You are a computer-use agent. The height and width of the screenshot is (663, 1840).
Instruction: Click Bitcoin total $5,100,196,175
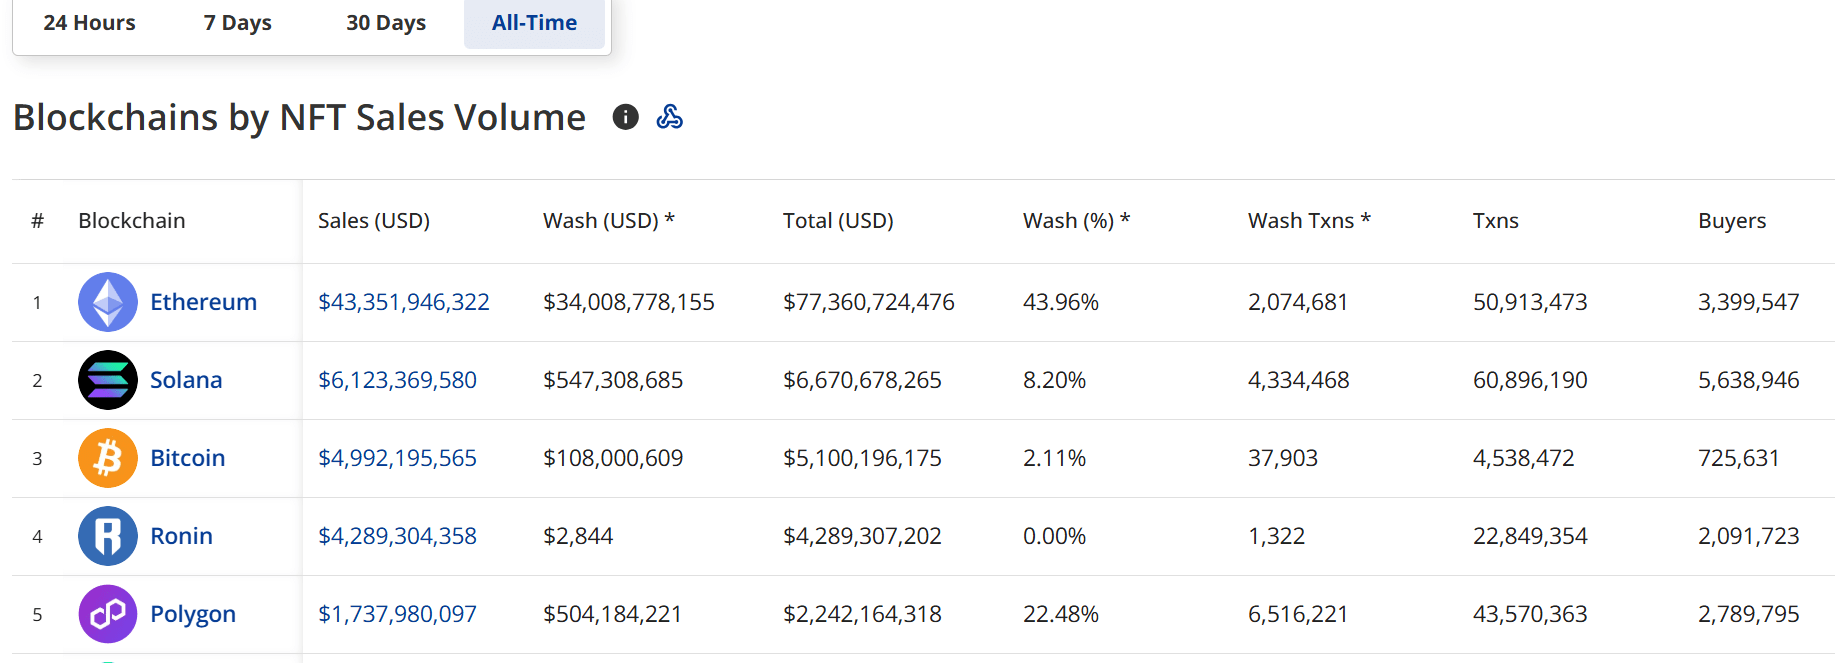click(862, 458)
